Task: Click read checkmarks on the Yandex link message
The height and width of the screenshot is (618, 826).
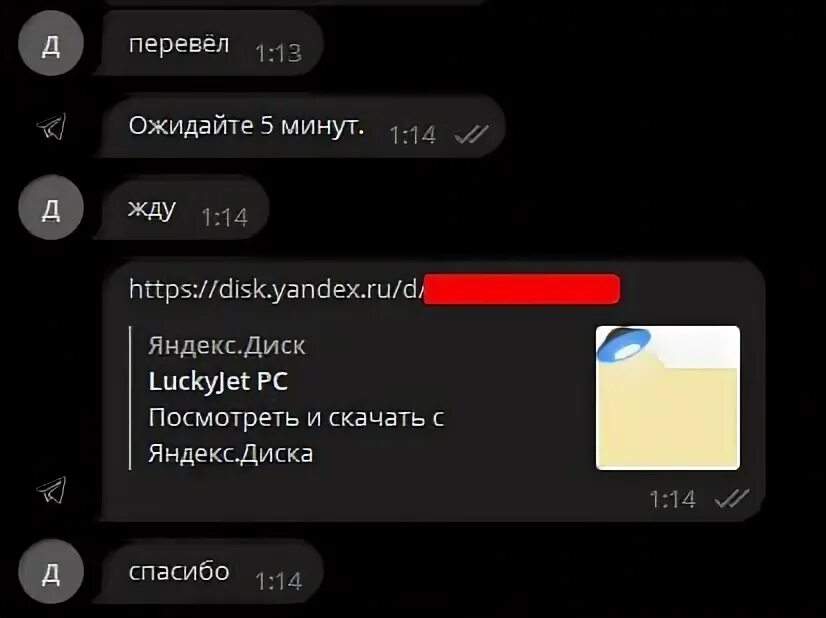Action: point(732,498)
